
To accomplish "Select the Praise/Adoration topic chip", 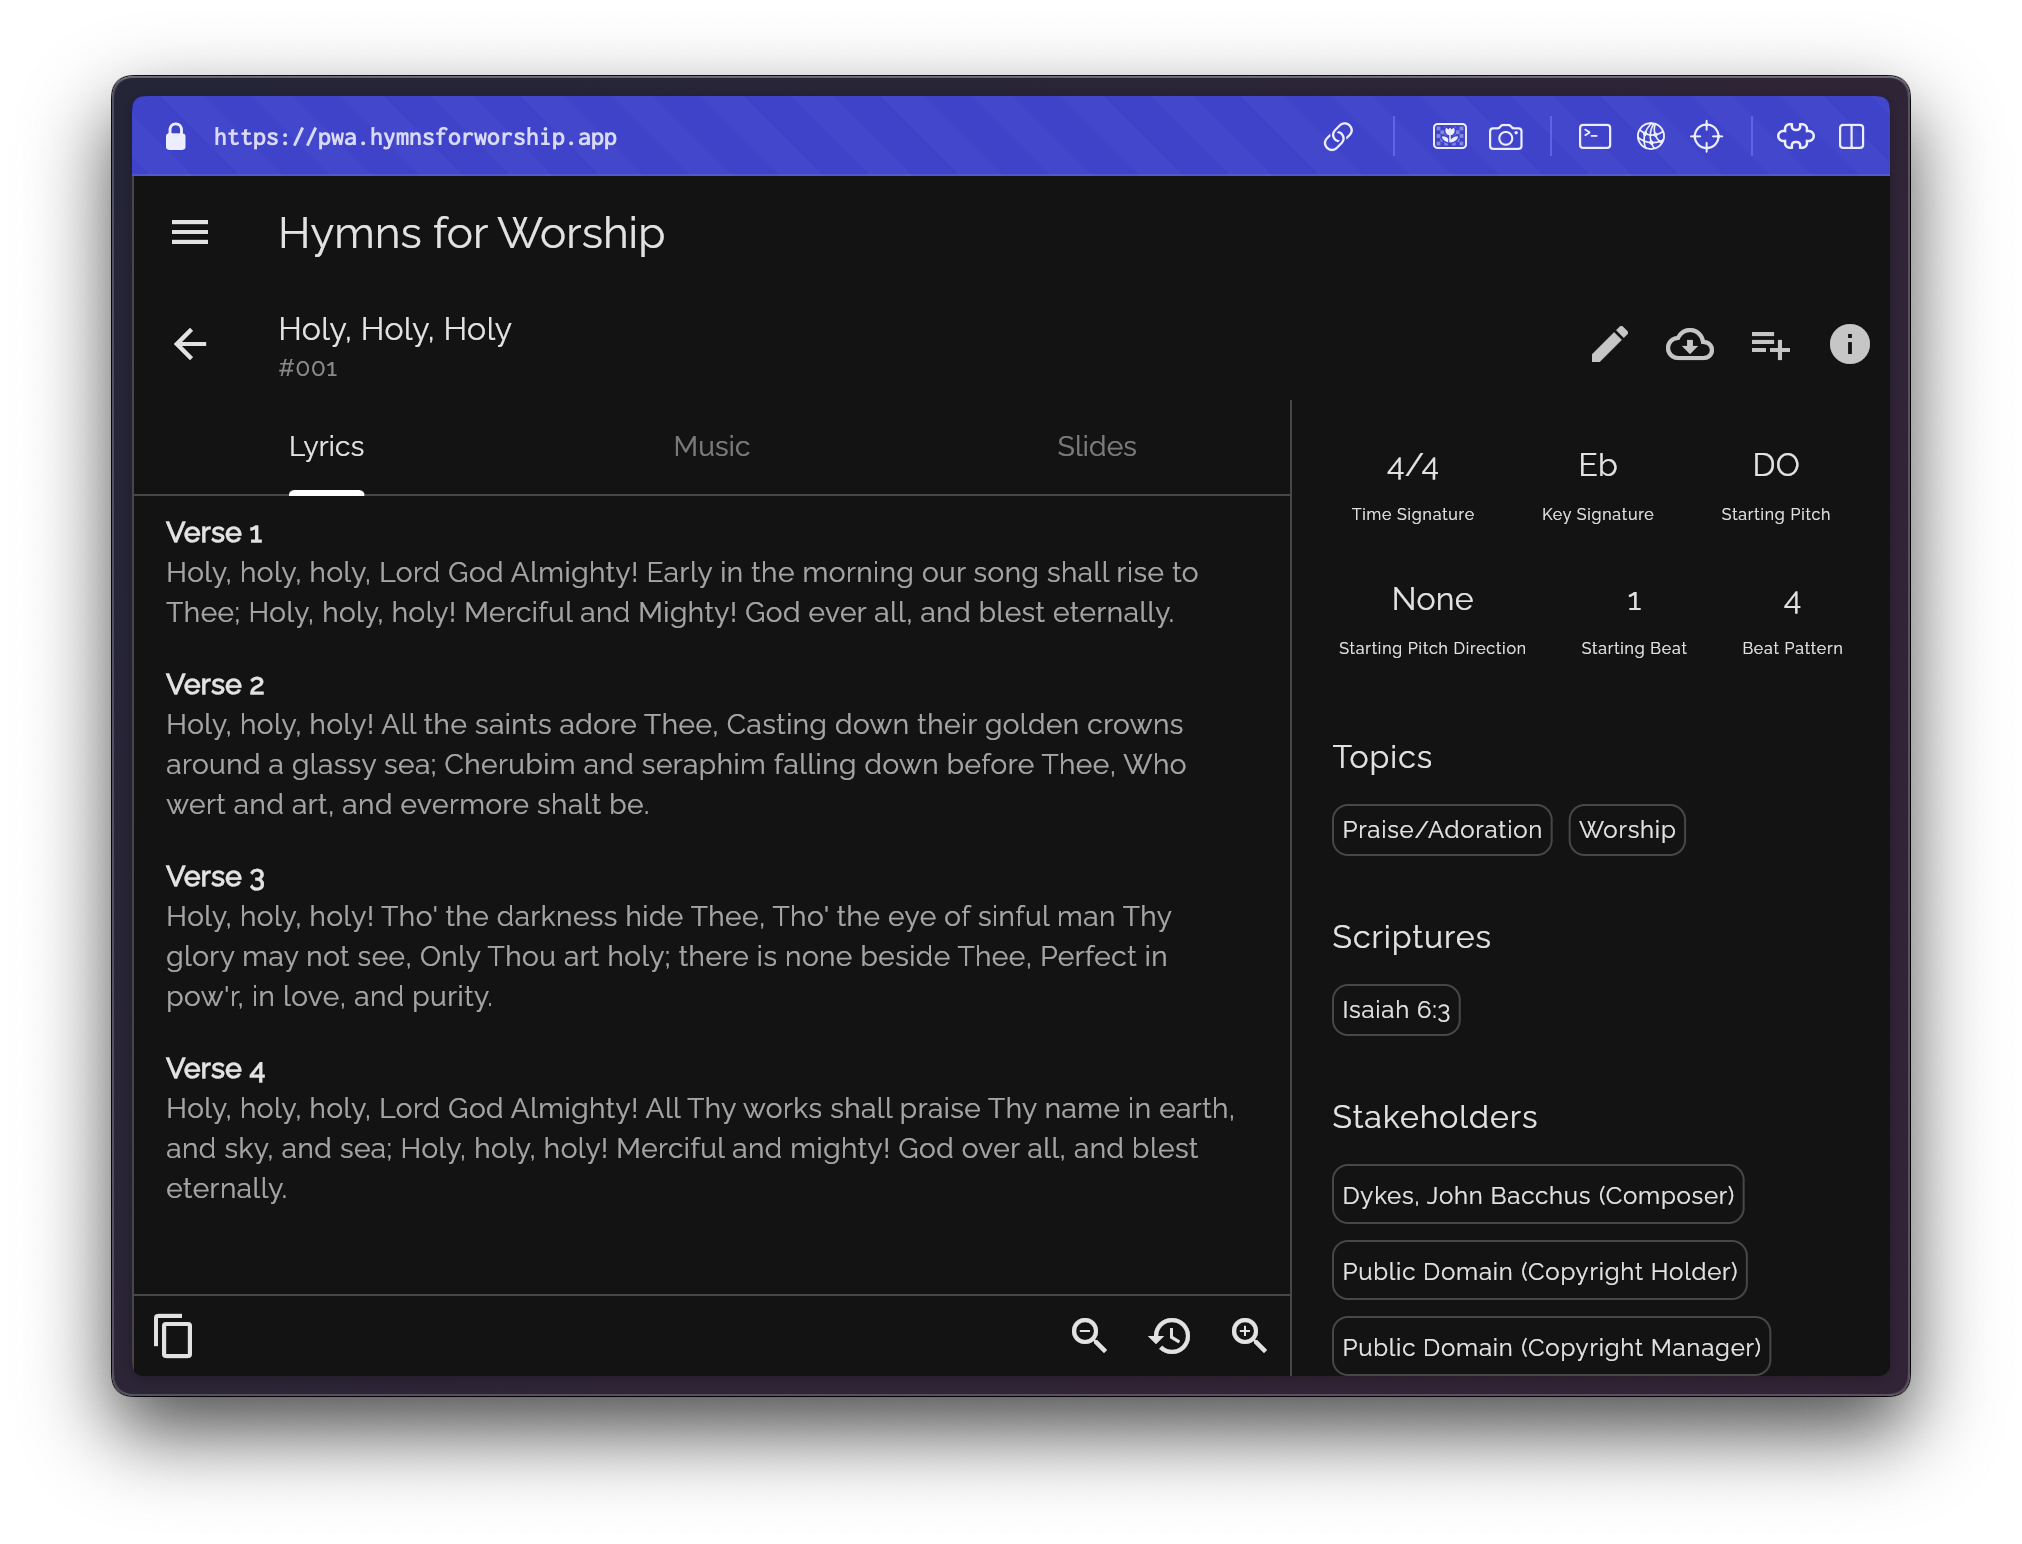I will click(x=1441, y=830).
